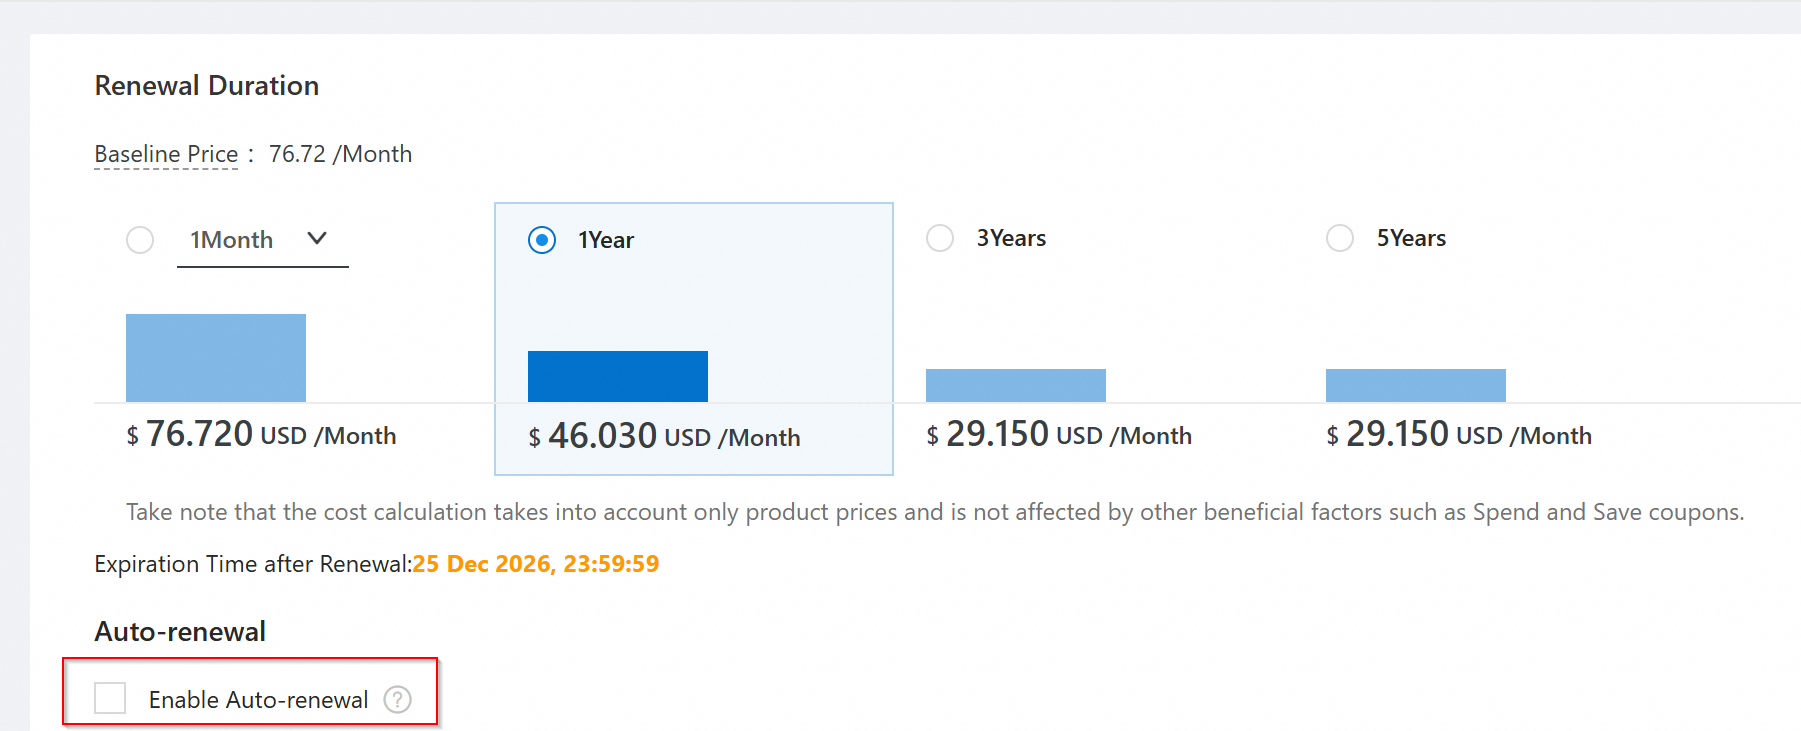Click the 3Years price bar
Image resolution: width=1801 pixels, height=731 pixels.
click(1016, 385)
